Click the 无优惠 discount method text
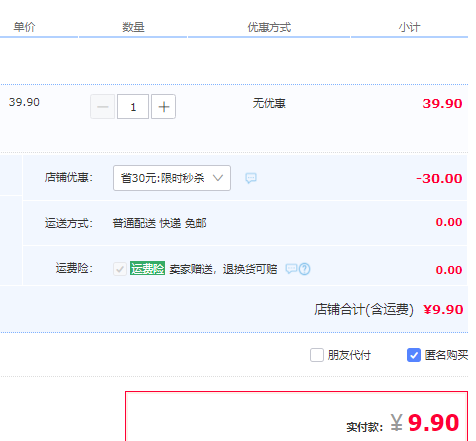Image resolution: width=476 pixels, height=441 pixels. click(x=269, y=103)
